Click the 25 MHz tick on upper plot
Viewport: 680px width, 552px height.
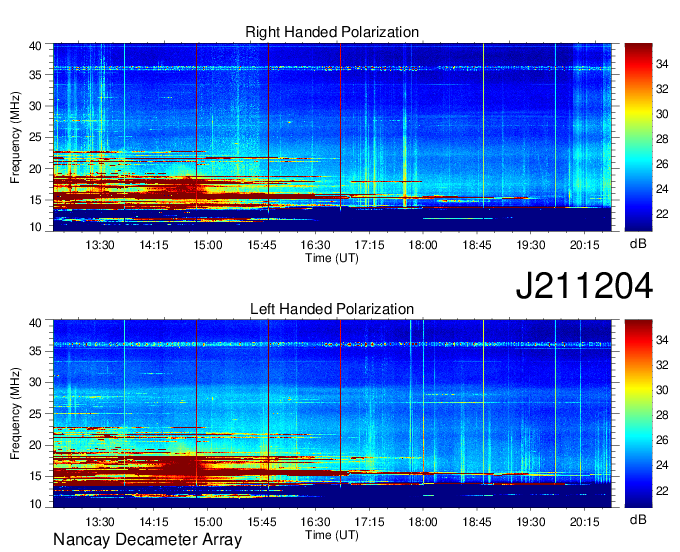35,137
